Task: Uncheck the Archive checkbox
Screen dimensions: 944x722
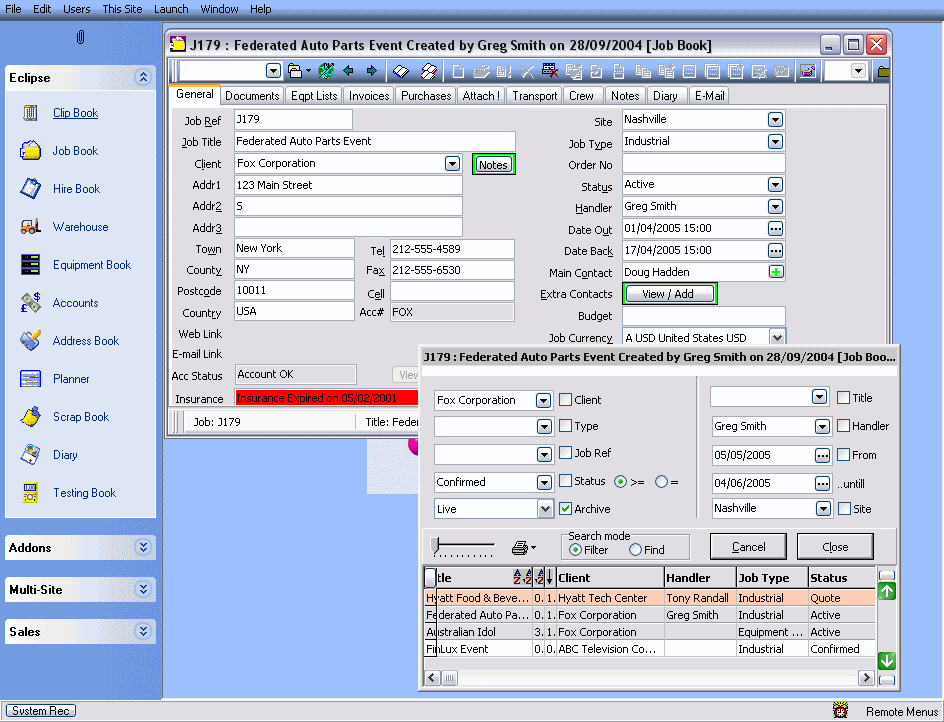Action: [x=565, y=508]
